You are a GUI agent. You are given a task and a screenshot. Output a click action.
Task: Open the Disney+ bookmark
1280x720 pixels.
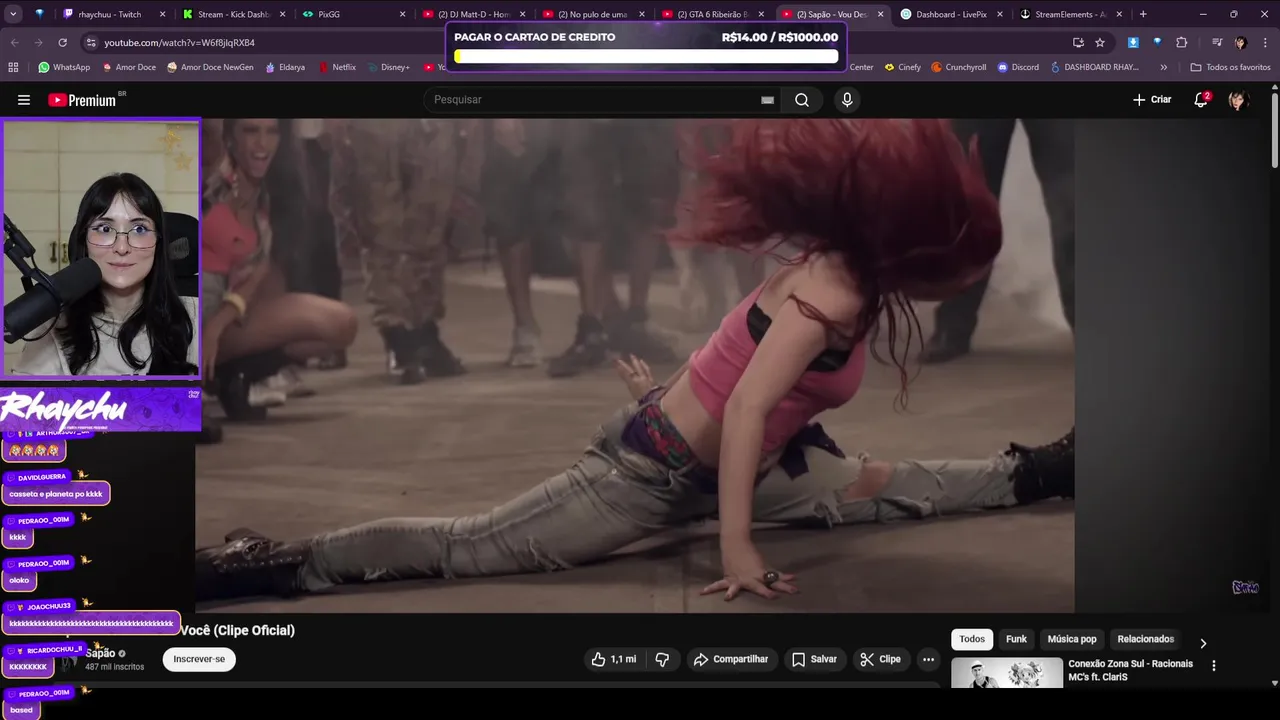[388, 67]
